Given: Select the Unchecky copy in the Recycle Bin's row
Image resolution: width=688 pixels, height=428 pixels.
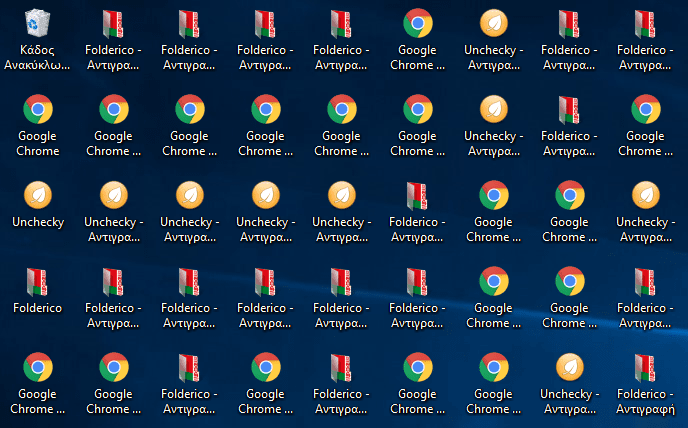Looking at the screenshot, I should tap(494, 23).
